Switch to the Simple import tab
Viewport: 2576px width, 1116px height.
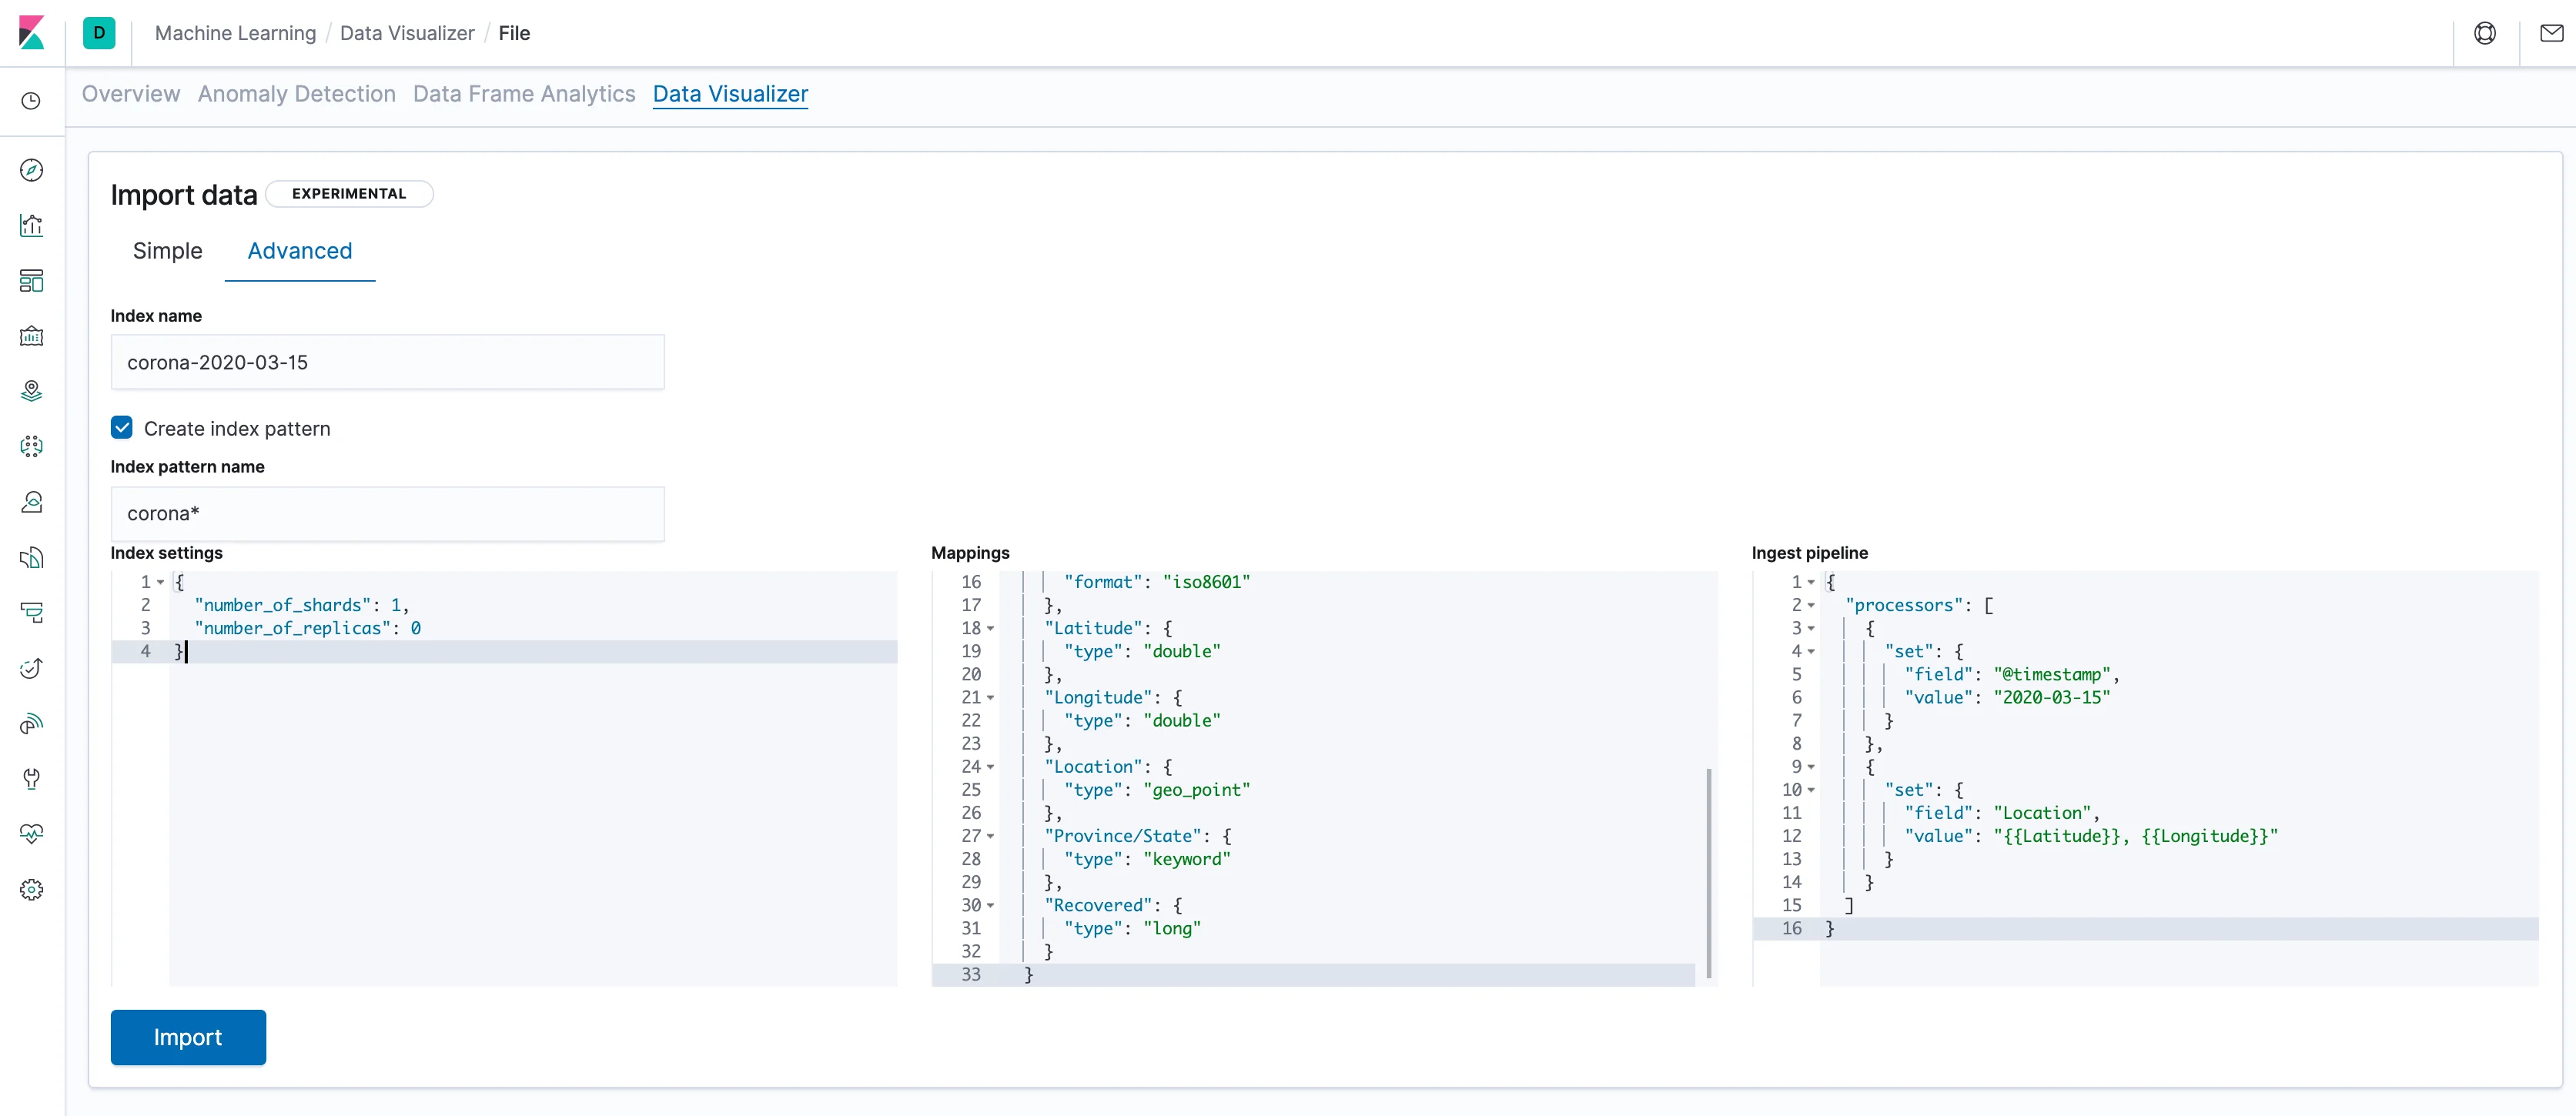pos(167,251)
